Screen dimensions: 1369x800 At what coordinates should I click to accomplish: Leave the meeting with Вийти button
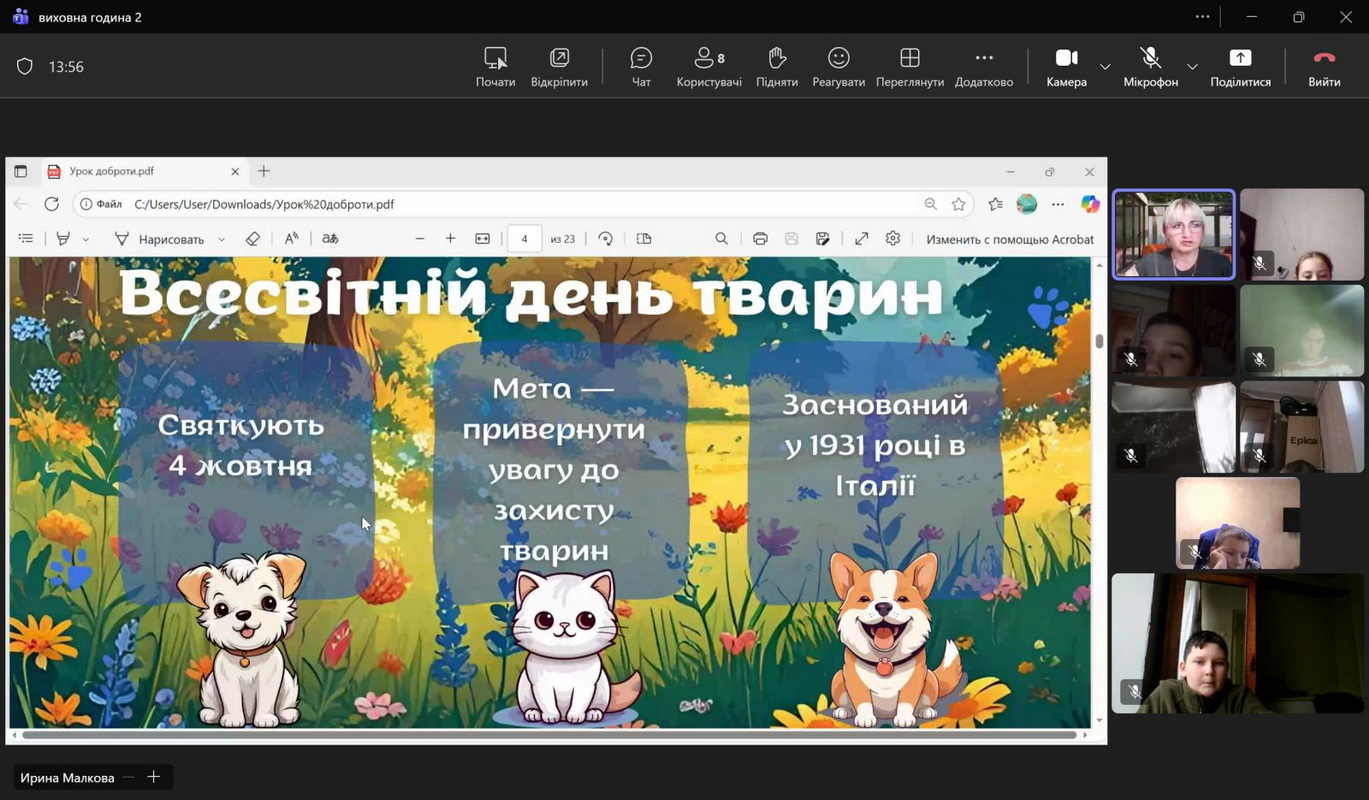point(1324,67)
